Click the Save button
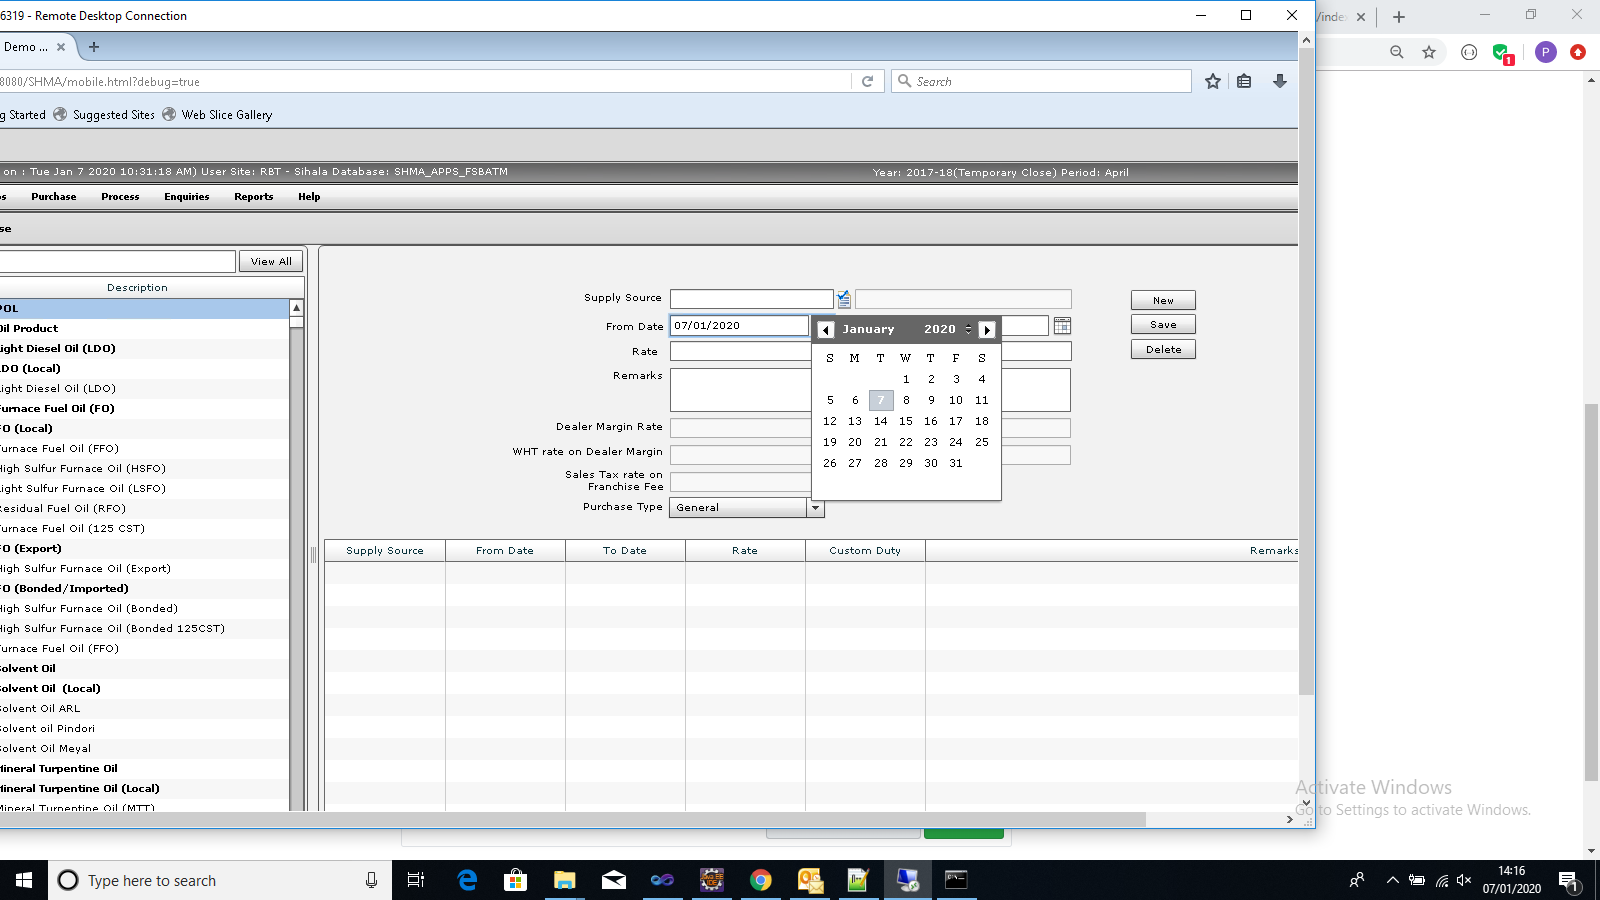Screen dimensions: 1600x900 (1163, 325)
